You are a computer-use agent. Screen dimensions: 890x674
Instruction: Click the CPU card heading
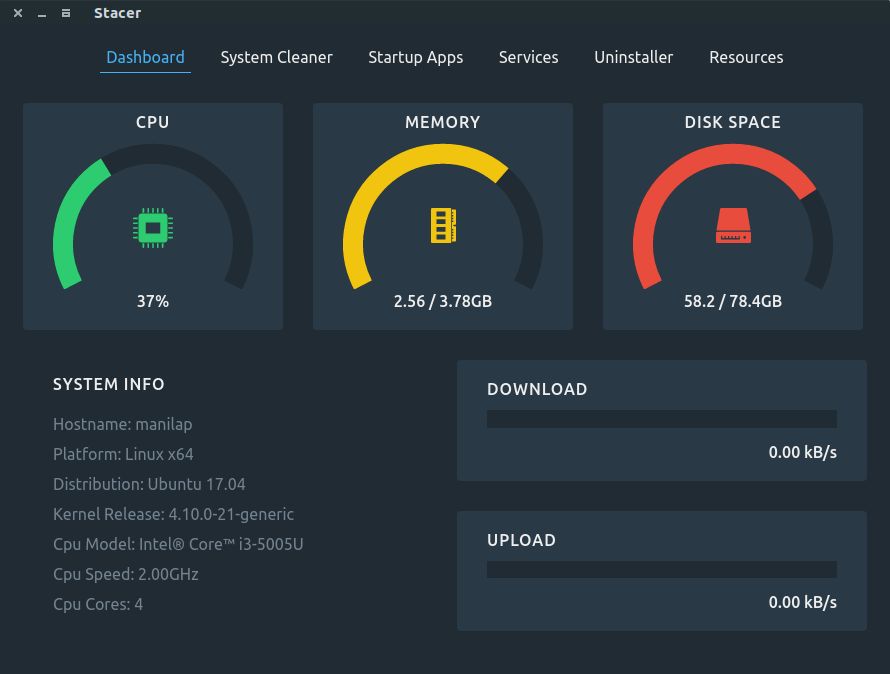click(153, 122)
